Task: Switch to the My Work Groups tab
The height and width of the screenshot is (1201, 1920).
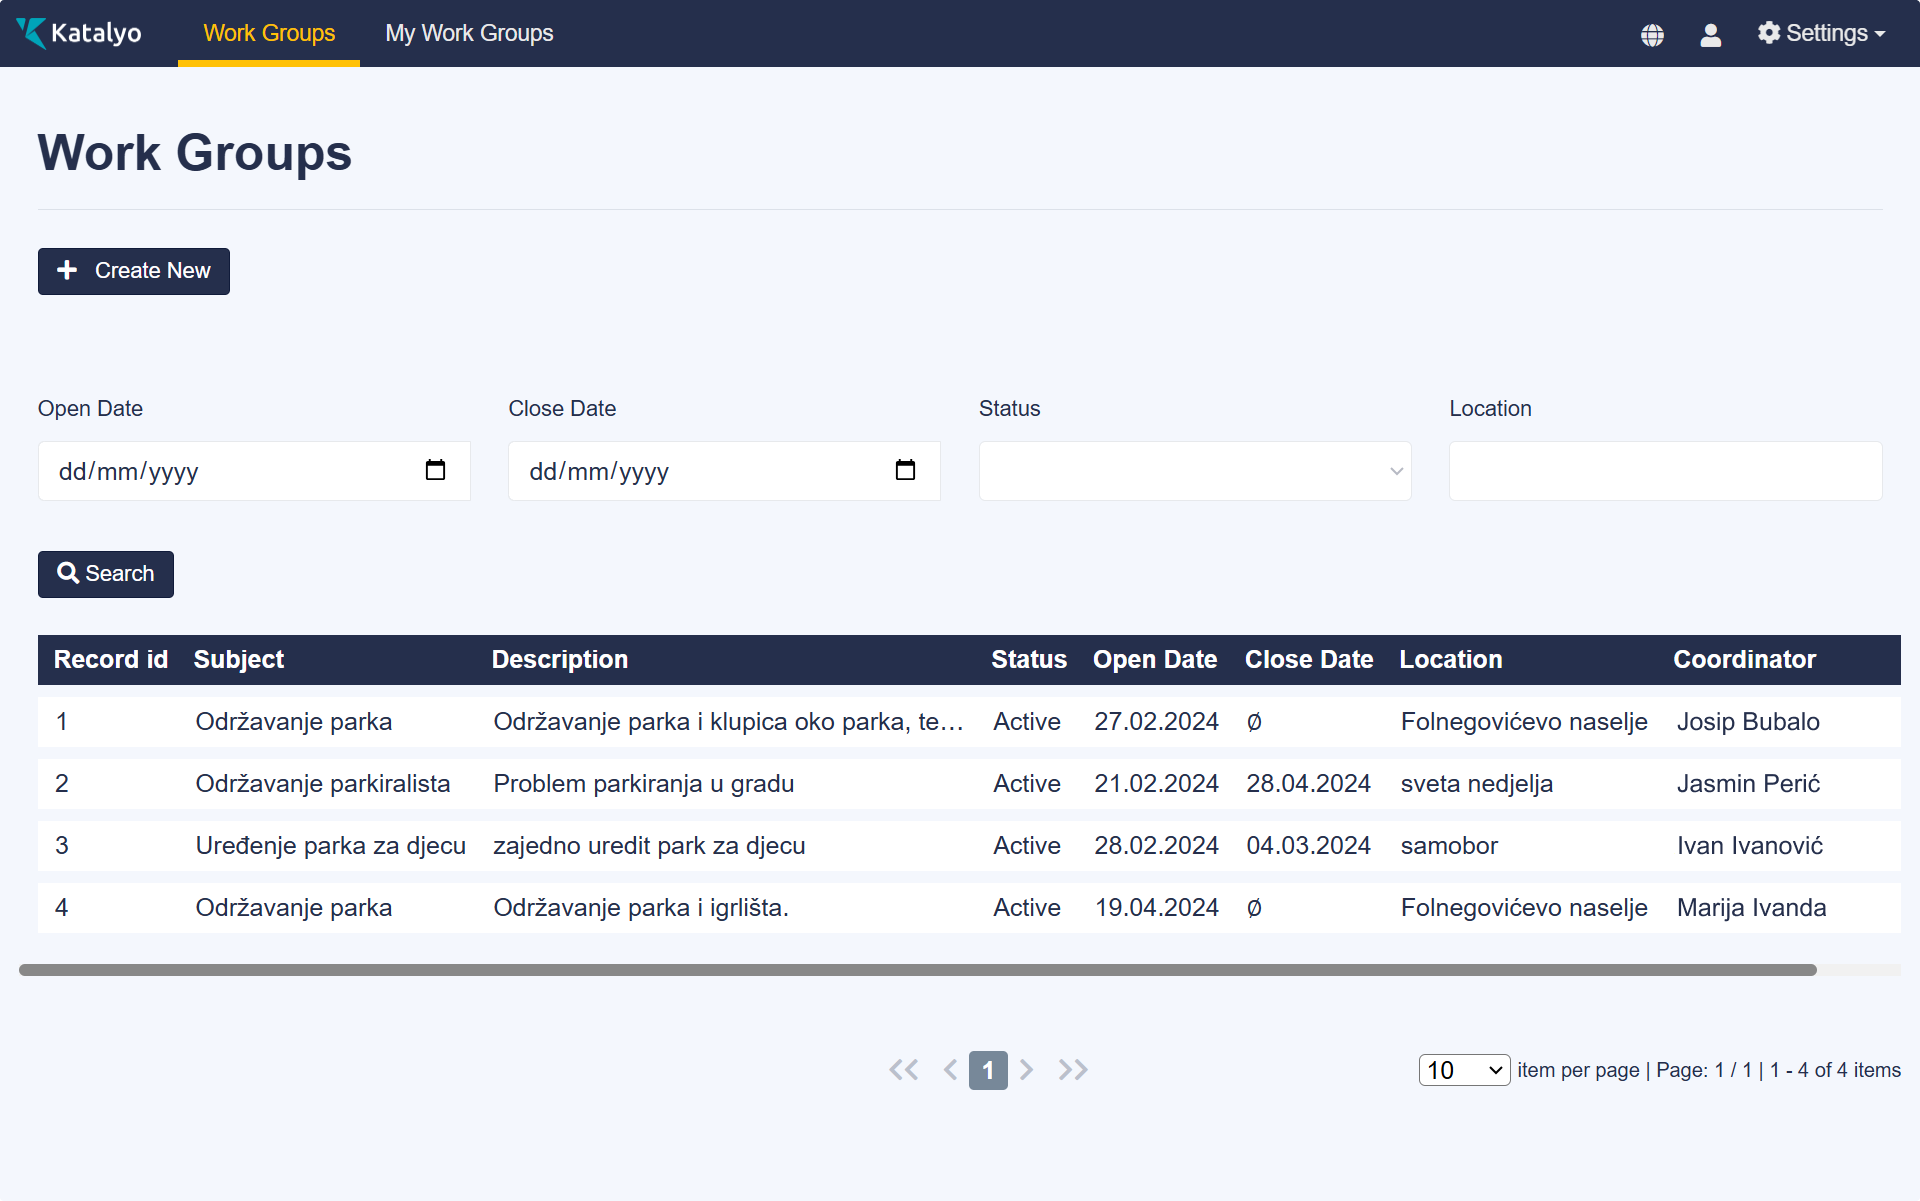Action: (x=469, y=33)
